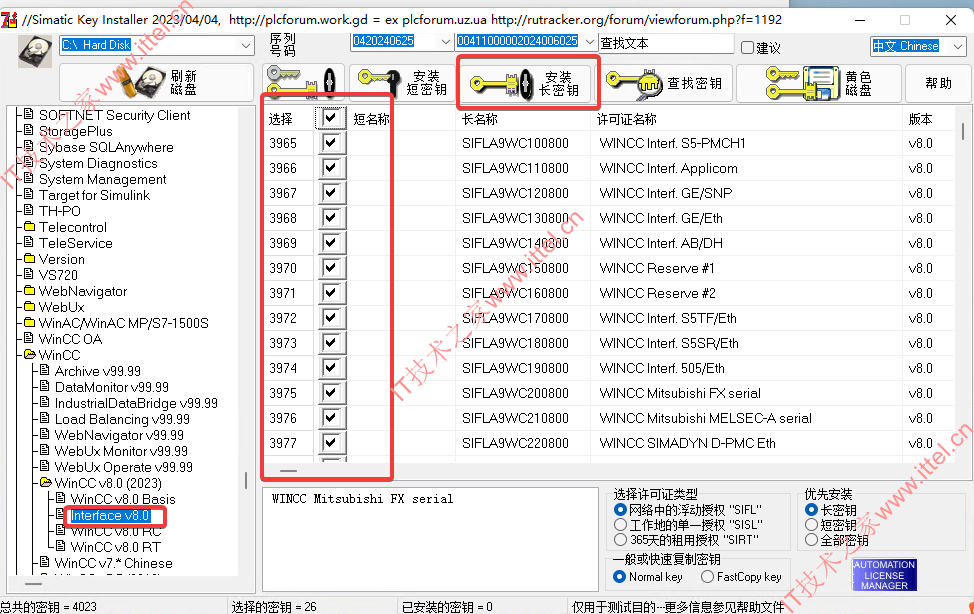The width and height of the screenshot is (974, 614).
Task: Open the WebUx folder node
Action: (x=61, y=307)
